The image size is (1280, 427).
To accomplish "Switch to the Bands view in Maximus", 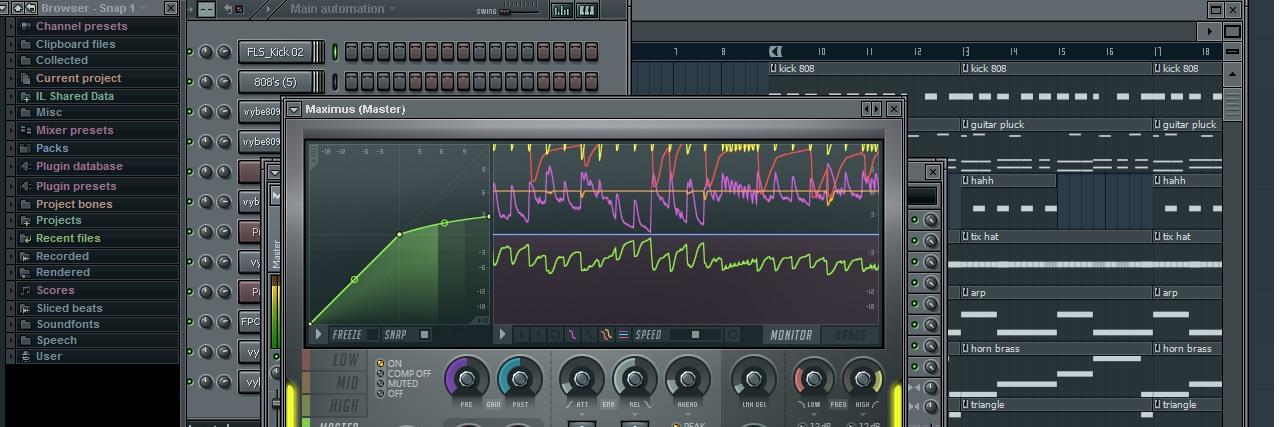I will 849,335.
